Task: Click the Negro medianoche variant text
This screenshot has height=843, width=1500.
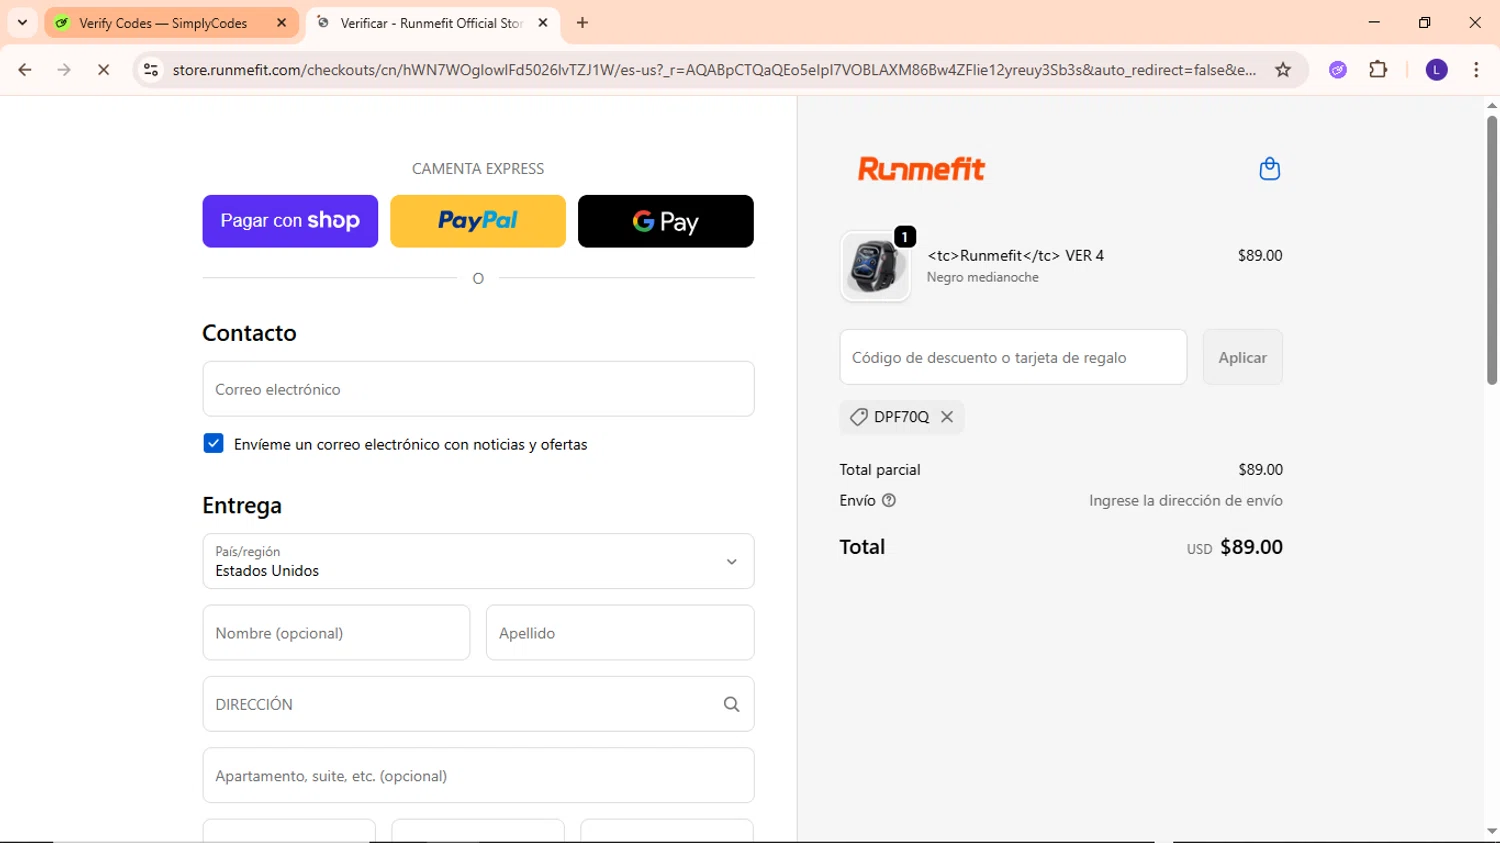Action: click(x=982, y=277)
